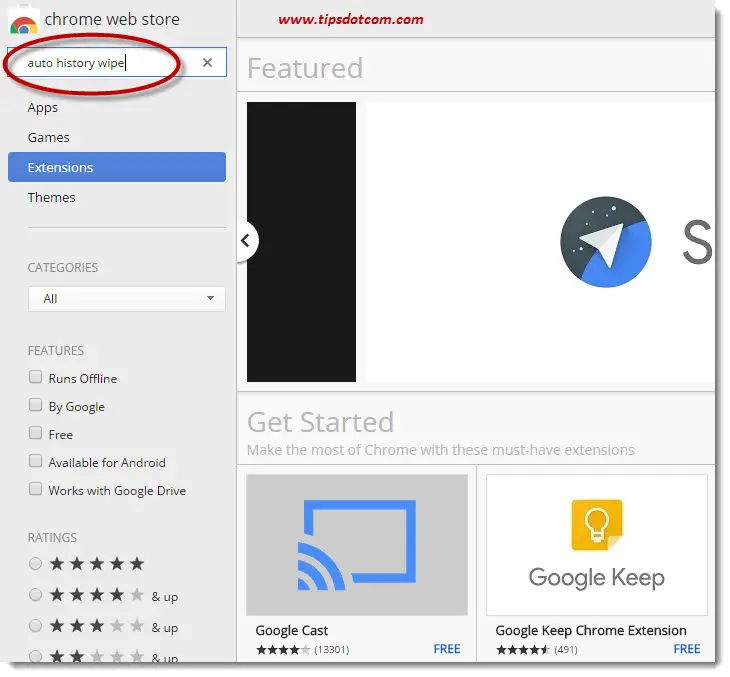
Task: Click FREE button for Google Keep
Action: (687, 649)
